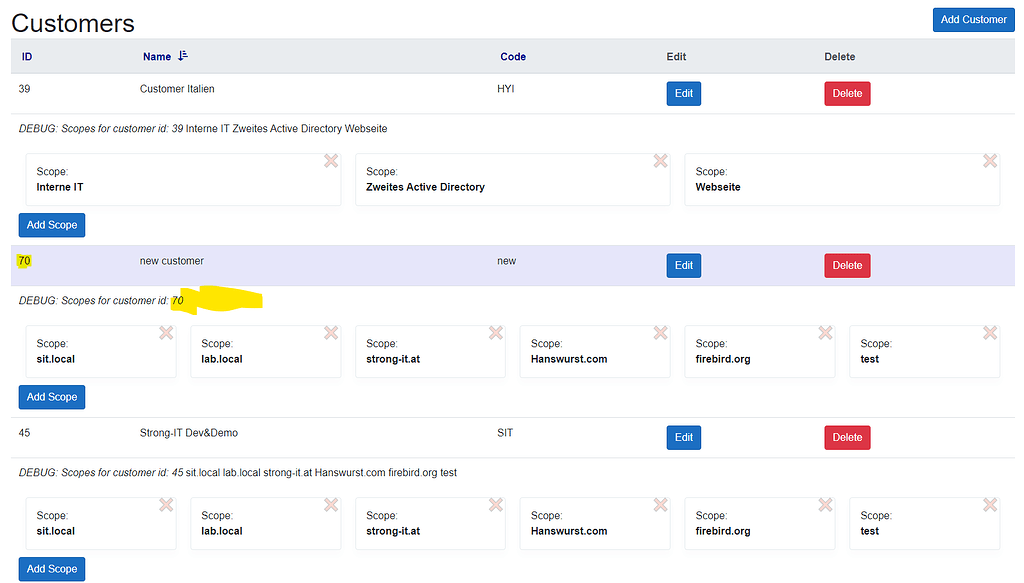Delete Hanswurst.com scope of new customer
Viewport: 1024px width, 583px height.
660,333
